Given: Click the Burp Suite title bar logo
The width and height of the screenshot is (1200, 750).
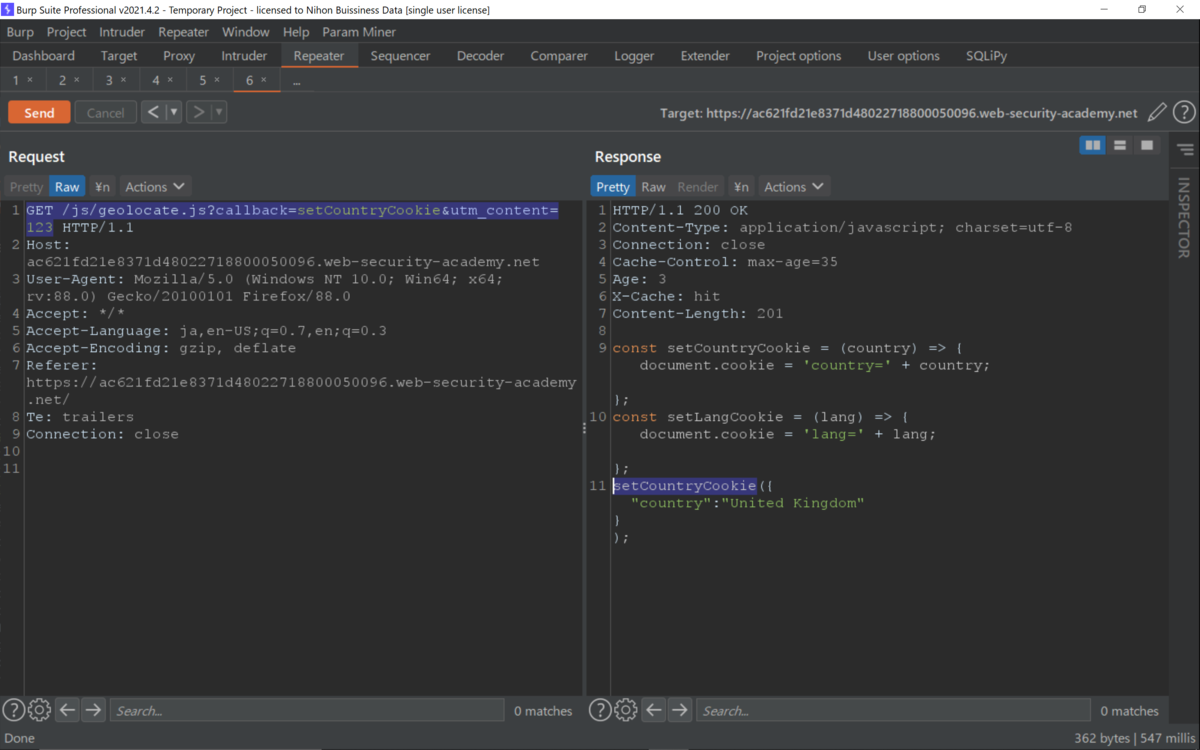Looking at the screenshot, I should [9, 9].
